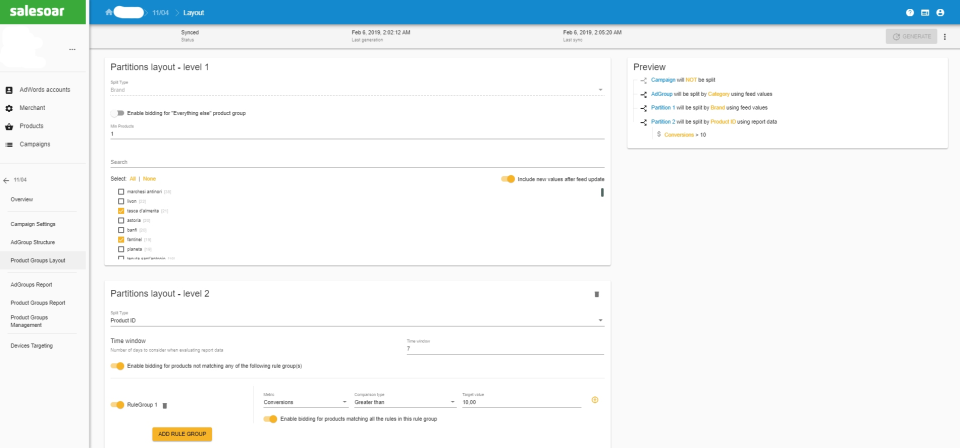Click the split icon beside AdGroup preview line
Viewport: 960px width, 448px height.
pyautogui.click(x=643, y=94)
